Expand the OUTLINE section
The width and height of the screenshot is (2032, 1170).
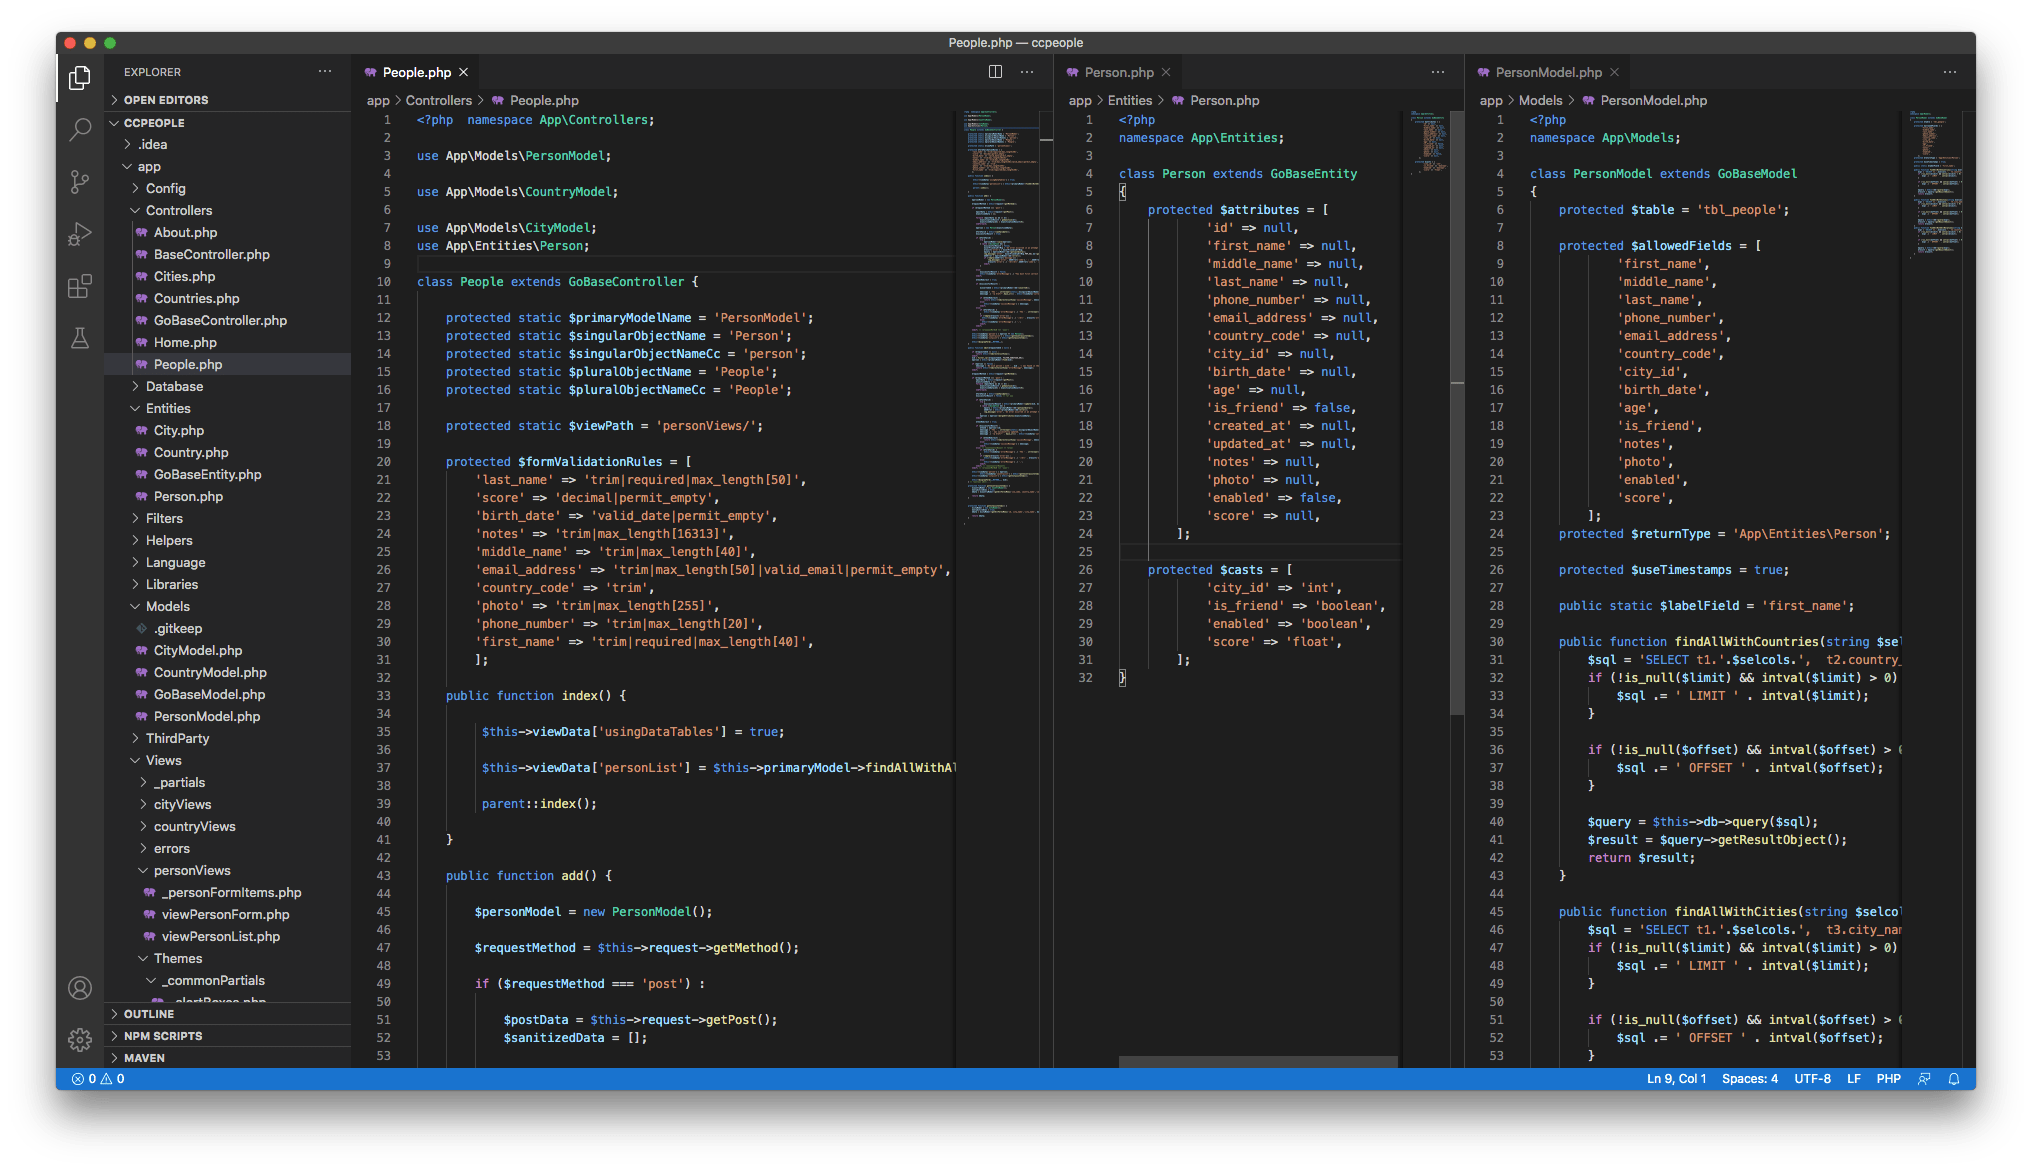(x=149, y=1014)
